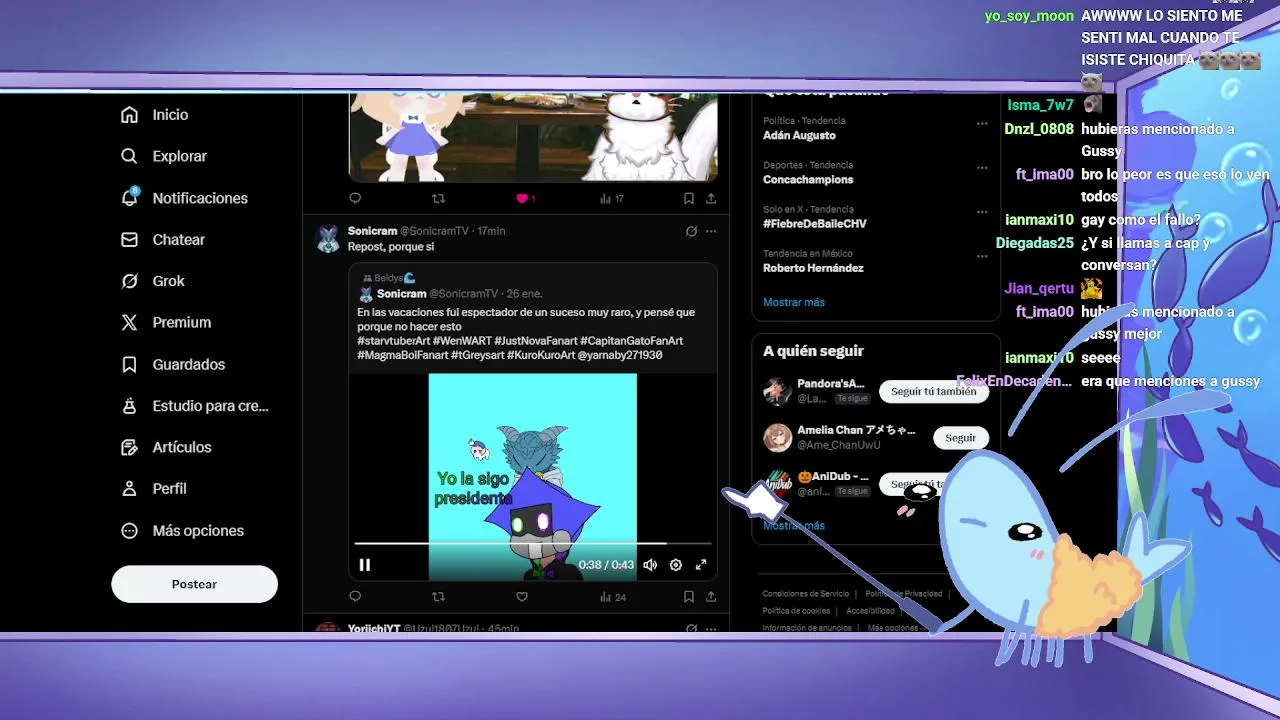This screenshot has width=1280, height=720.
Task: Open more options for Concachampions trend
Action: (982, 168)
